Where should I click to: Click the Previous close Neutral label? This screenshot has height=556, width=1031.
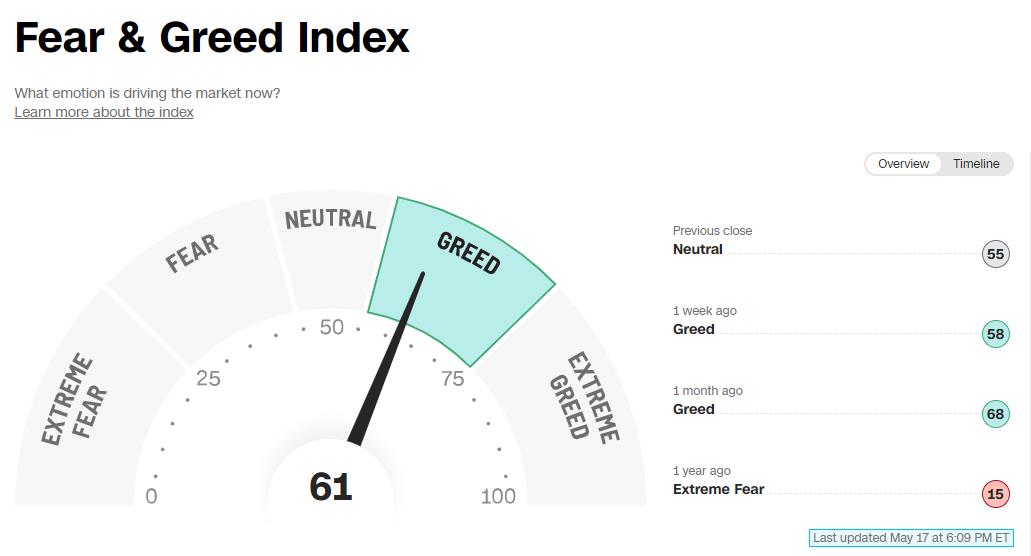pyautogui.click(x=698, y=250)
